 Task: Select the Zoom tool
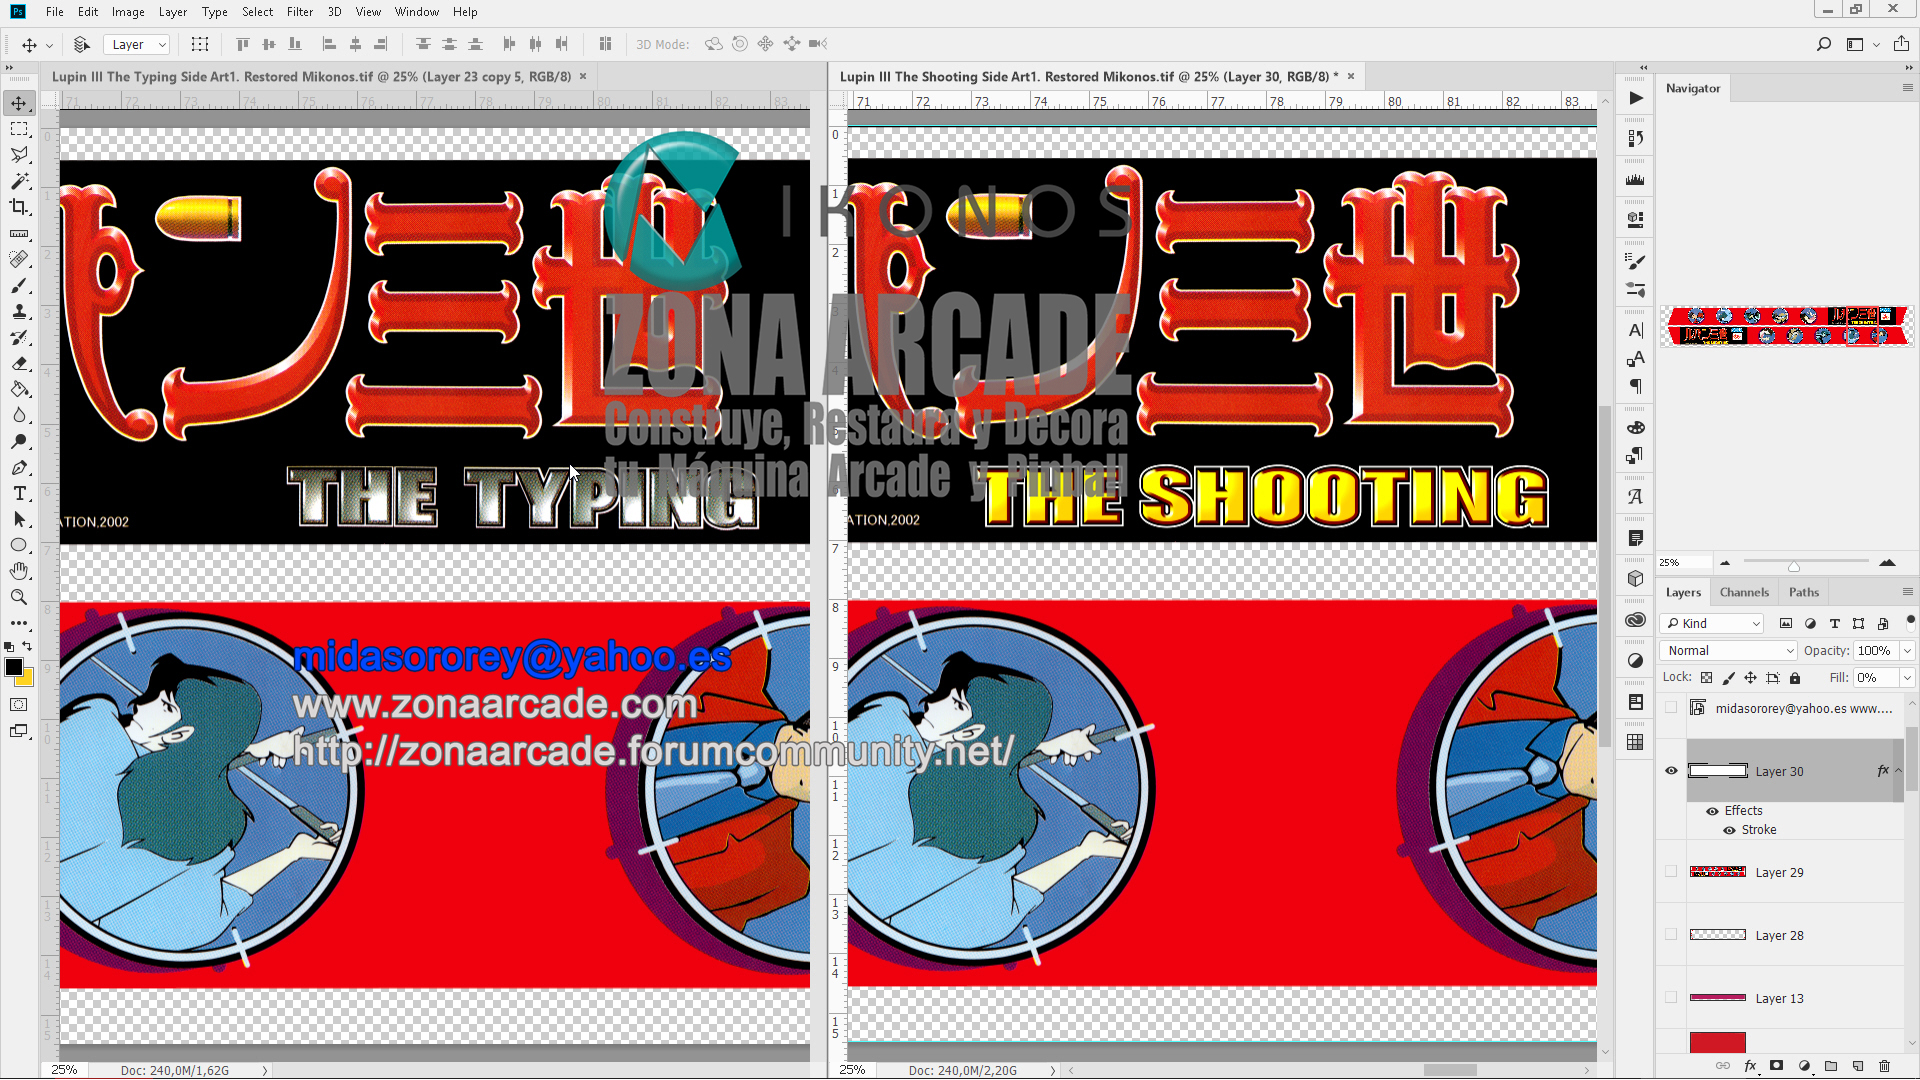point(19,597)
